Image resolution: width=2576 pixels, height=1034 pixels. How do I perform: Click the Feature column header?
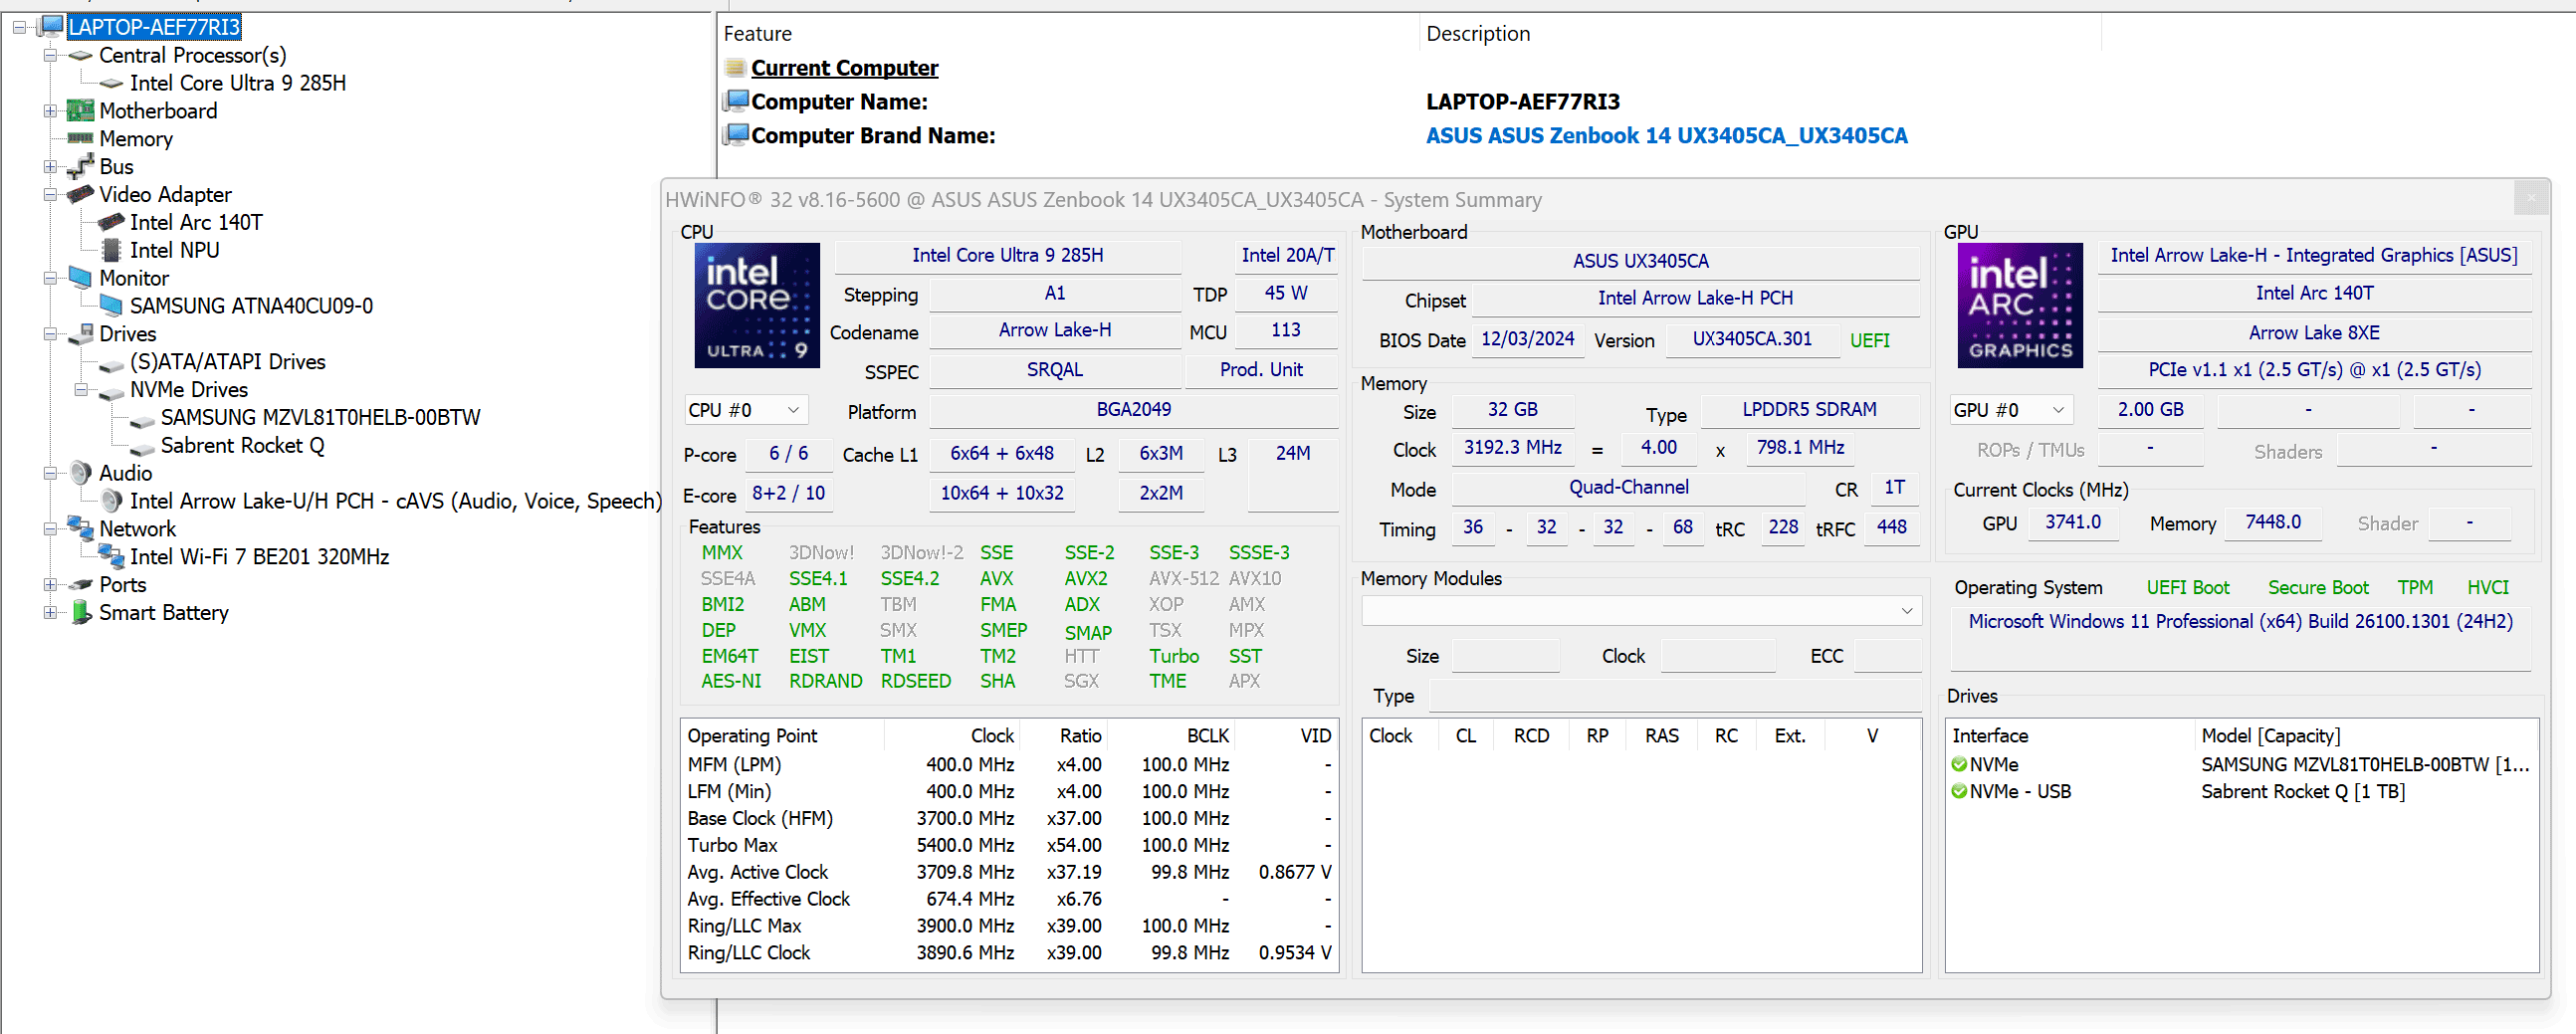(x=1069, y=33)
